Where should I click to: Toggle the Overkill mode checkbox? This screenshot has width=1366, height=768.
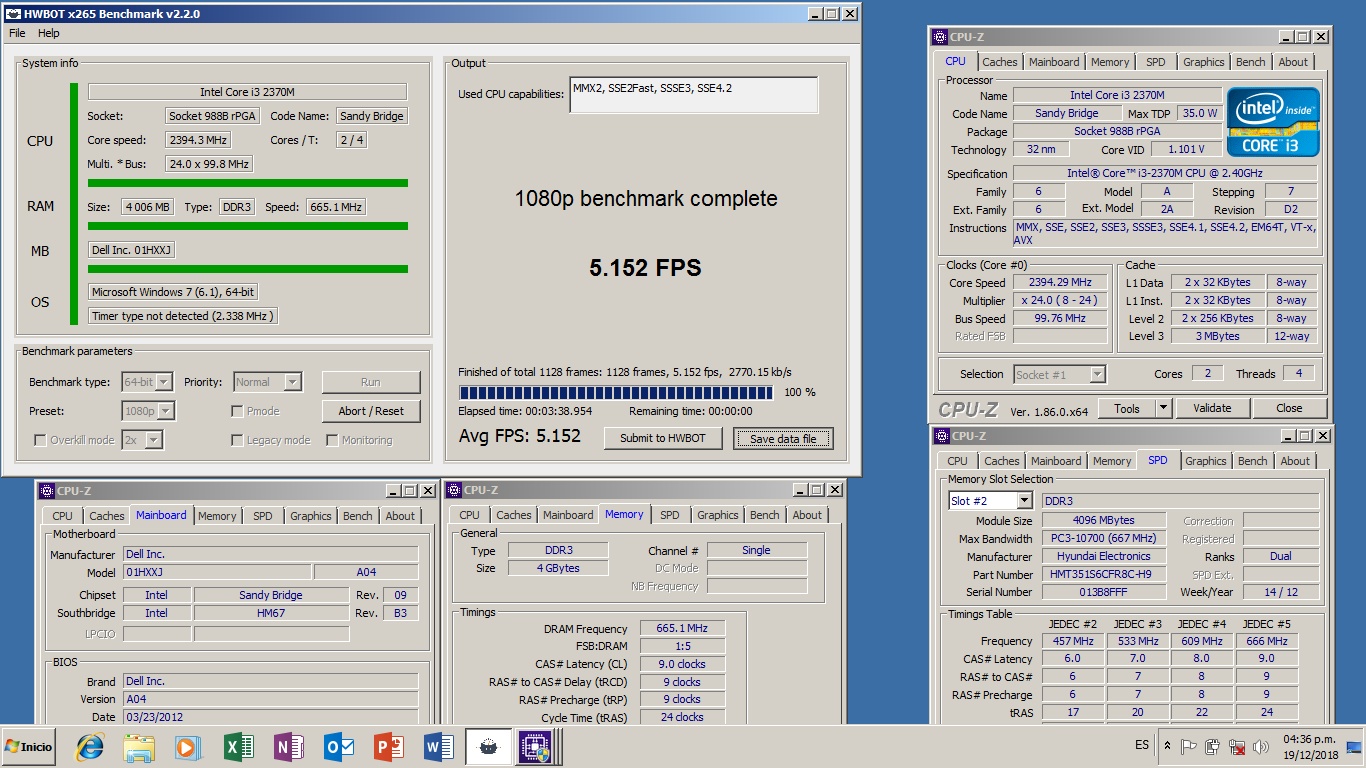point(40,440)
